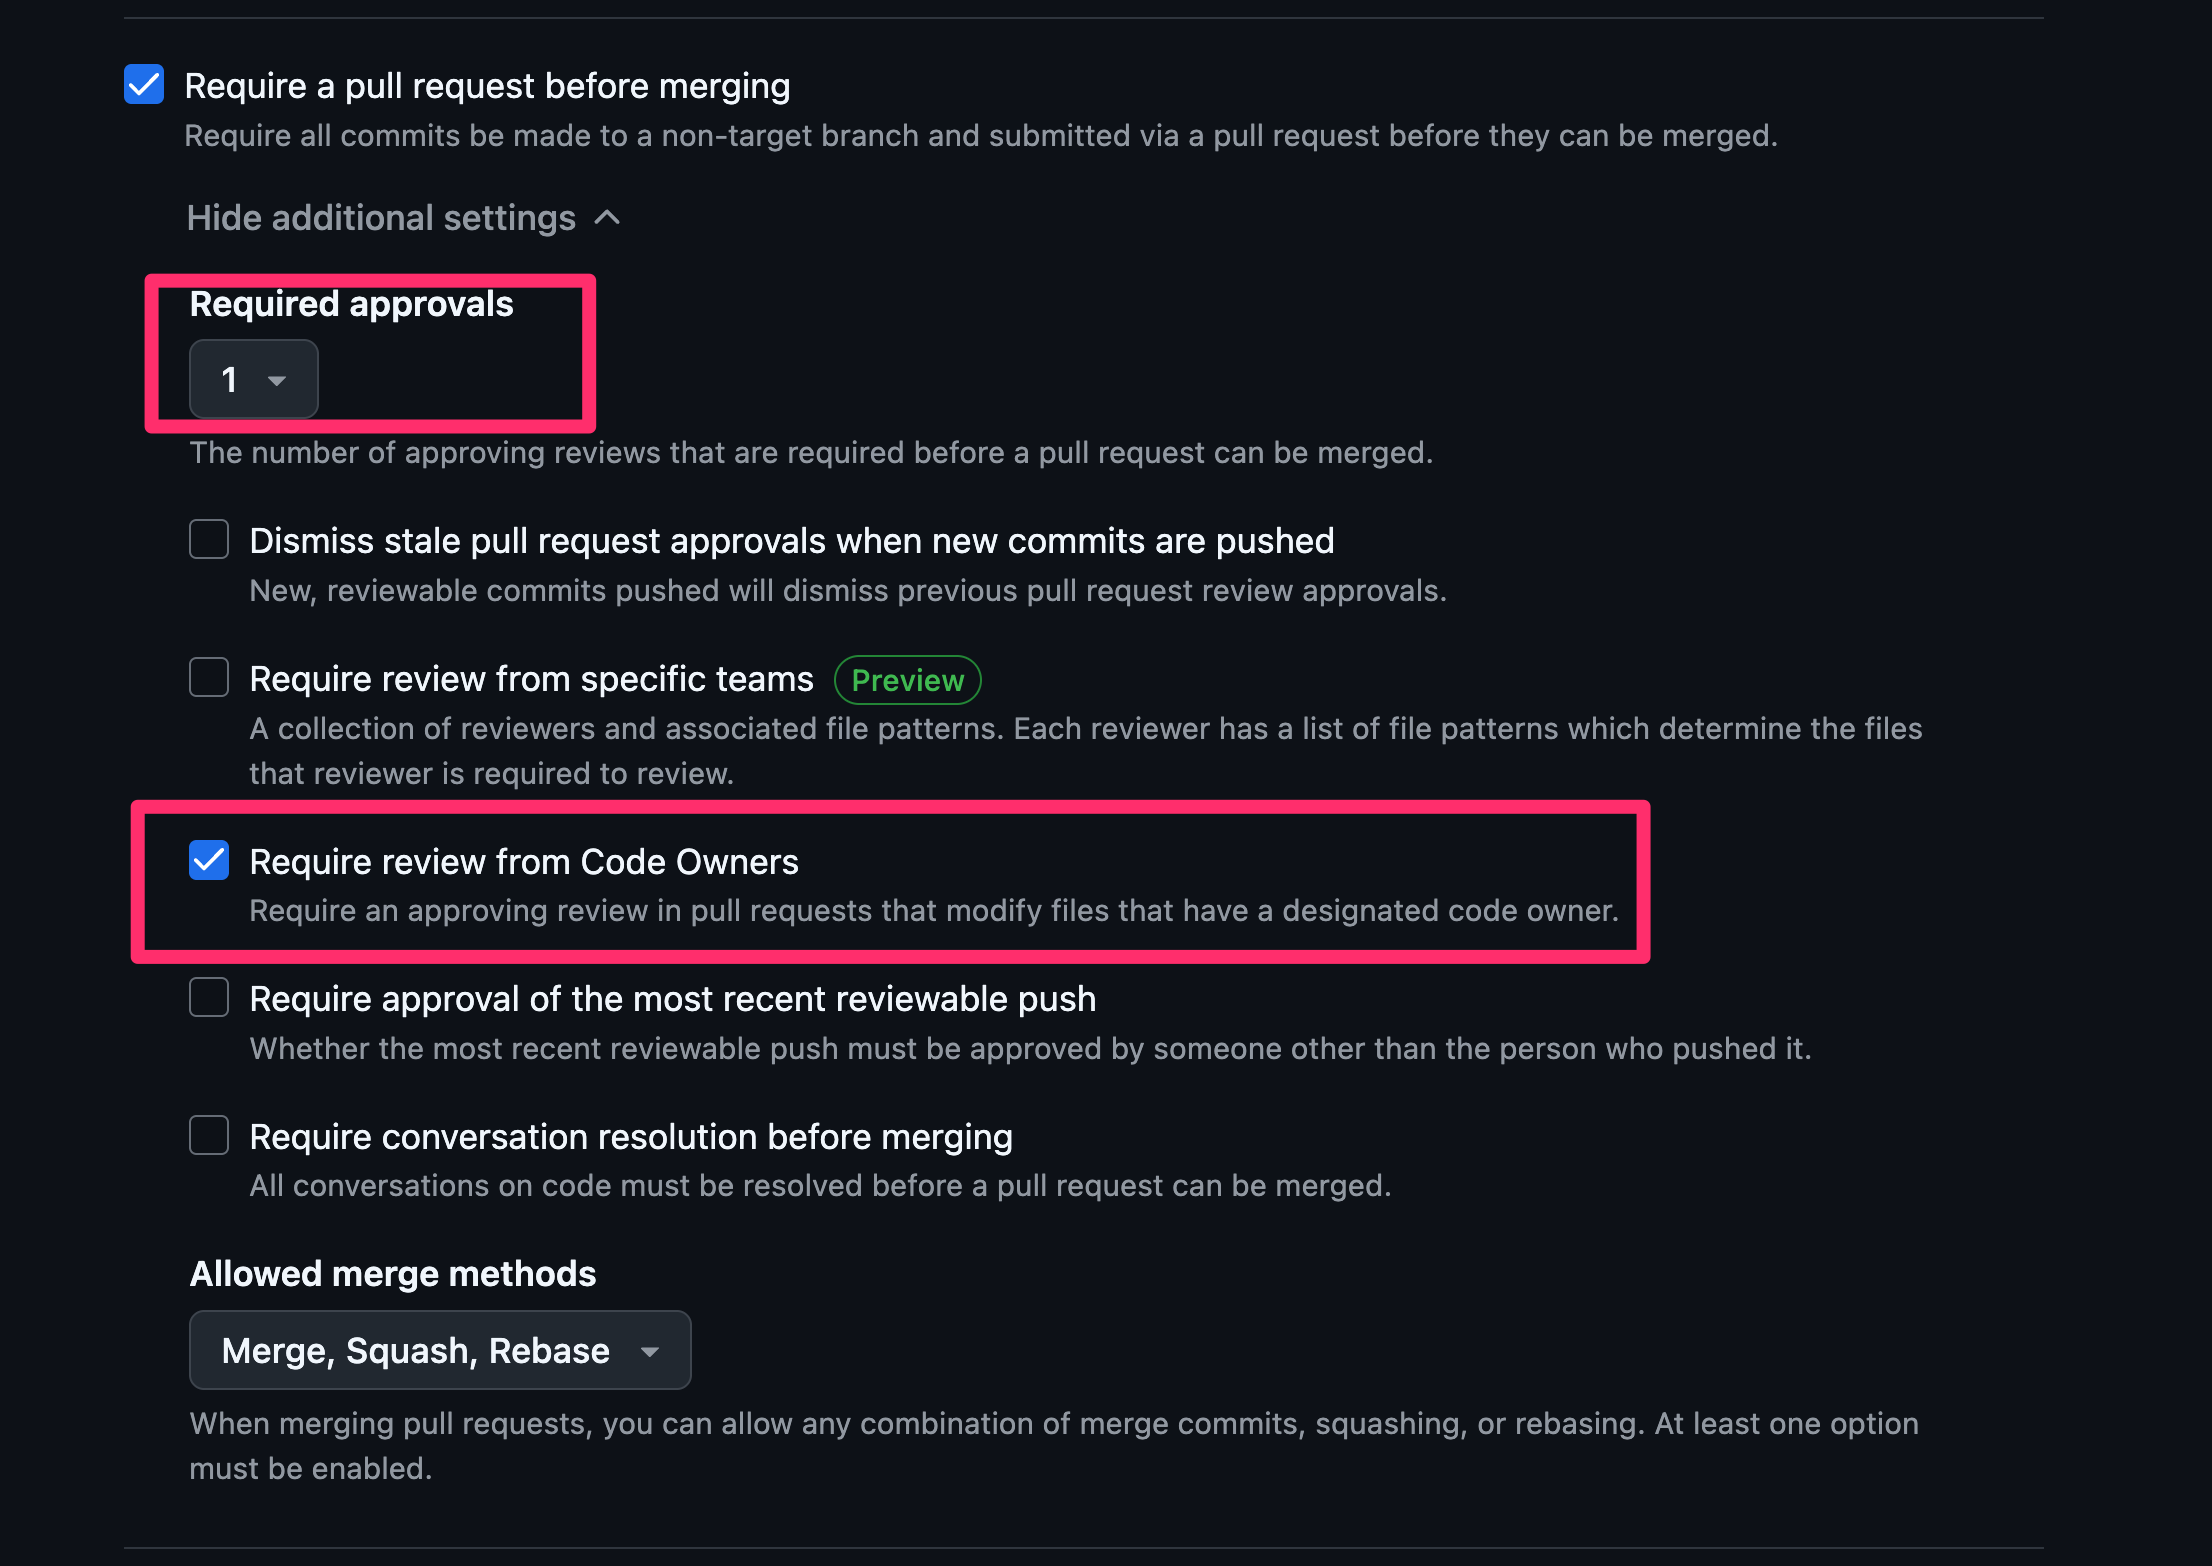
Task: Enable Require approval of most recent reviewable push
Action: (x=209, y=996)
